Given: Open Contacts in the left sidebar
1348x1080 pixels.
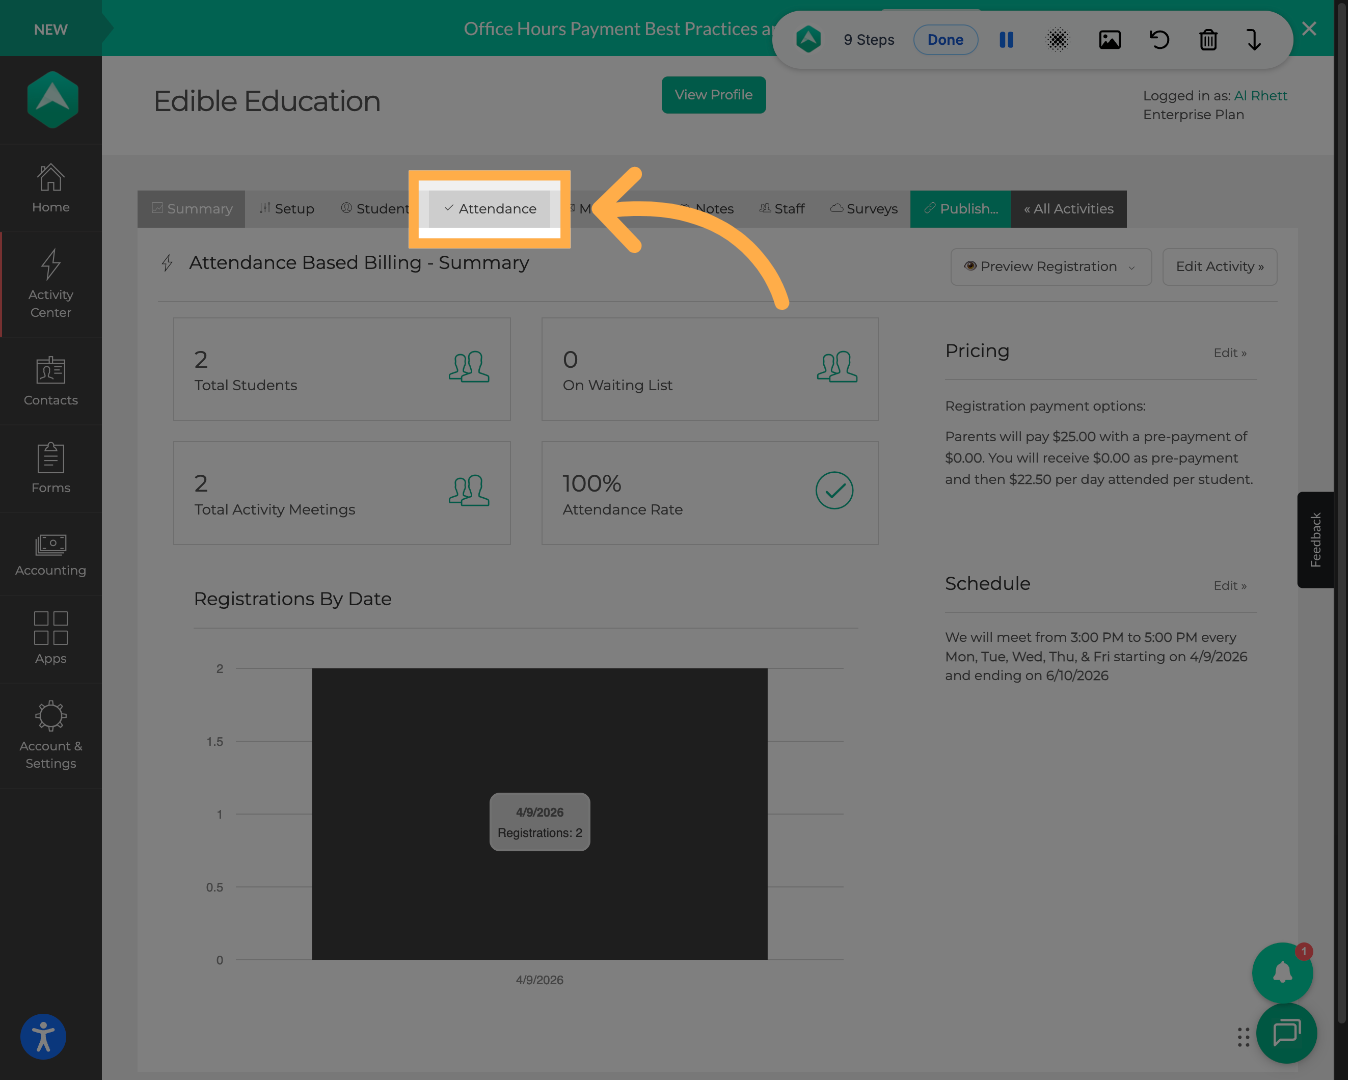Looking at the screenshot, I should (51, 381).
